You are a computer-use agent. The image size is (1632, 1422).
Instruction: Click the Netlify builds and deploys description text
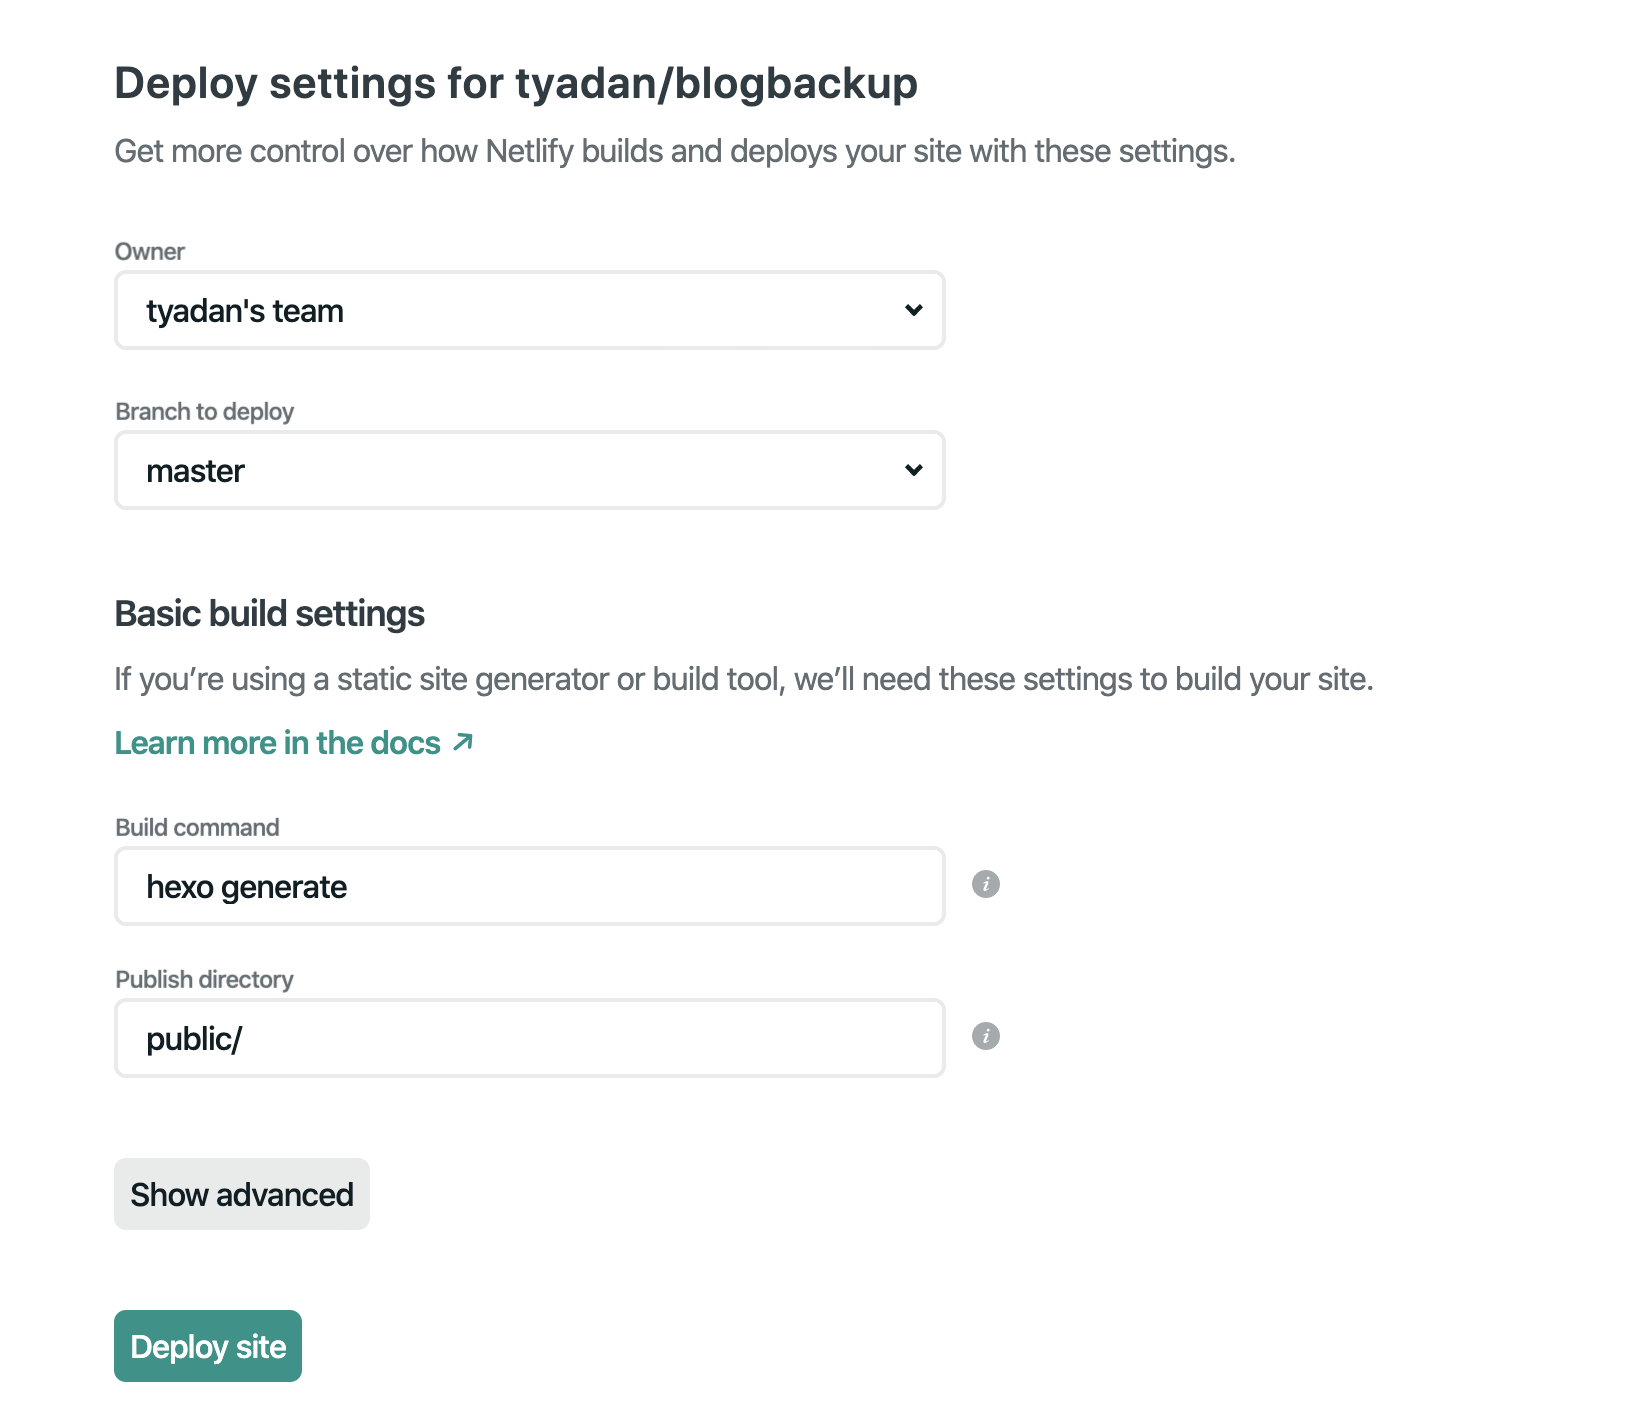click(x=675, y=151)
